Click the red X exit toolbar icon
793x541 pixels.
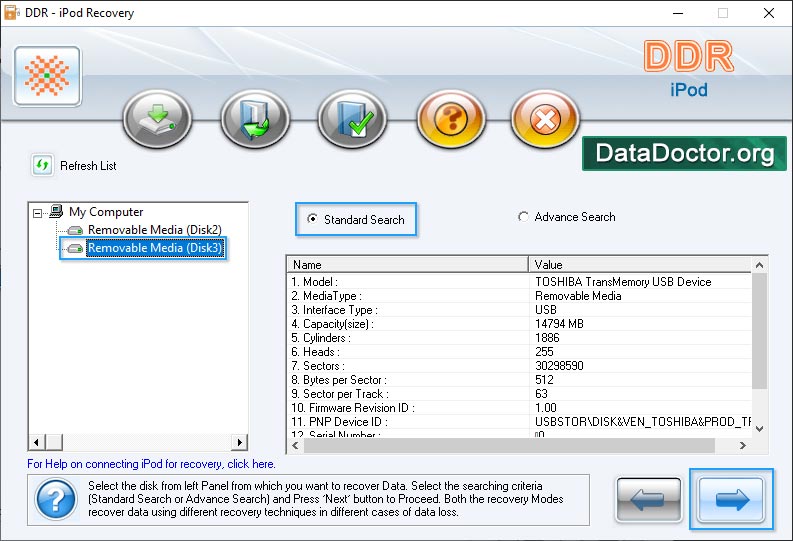tap(545, 122)
